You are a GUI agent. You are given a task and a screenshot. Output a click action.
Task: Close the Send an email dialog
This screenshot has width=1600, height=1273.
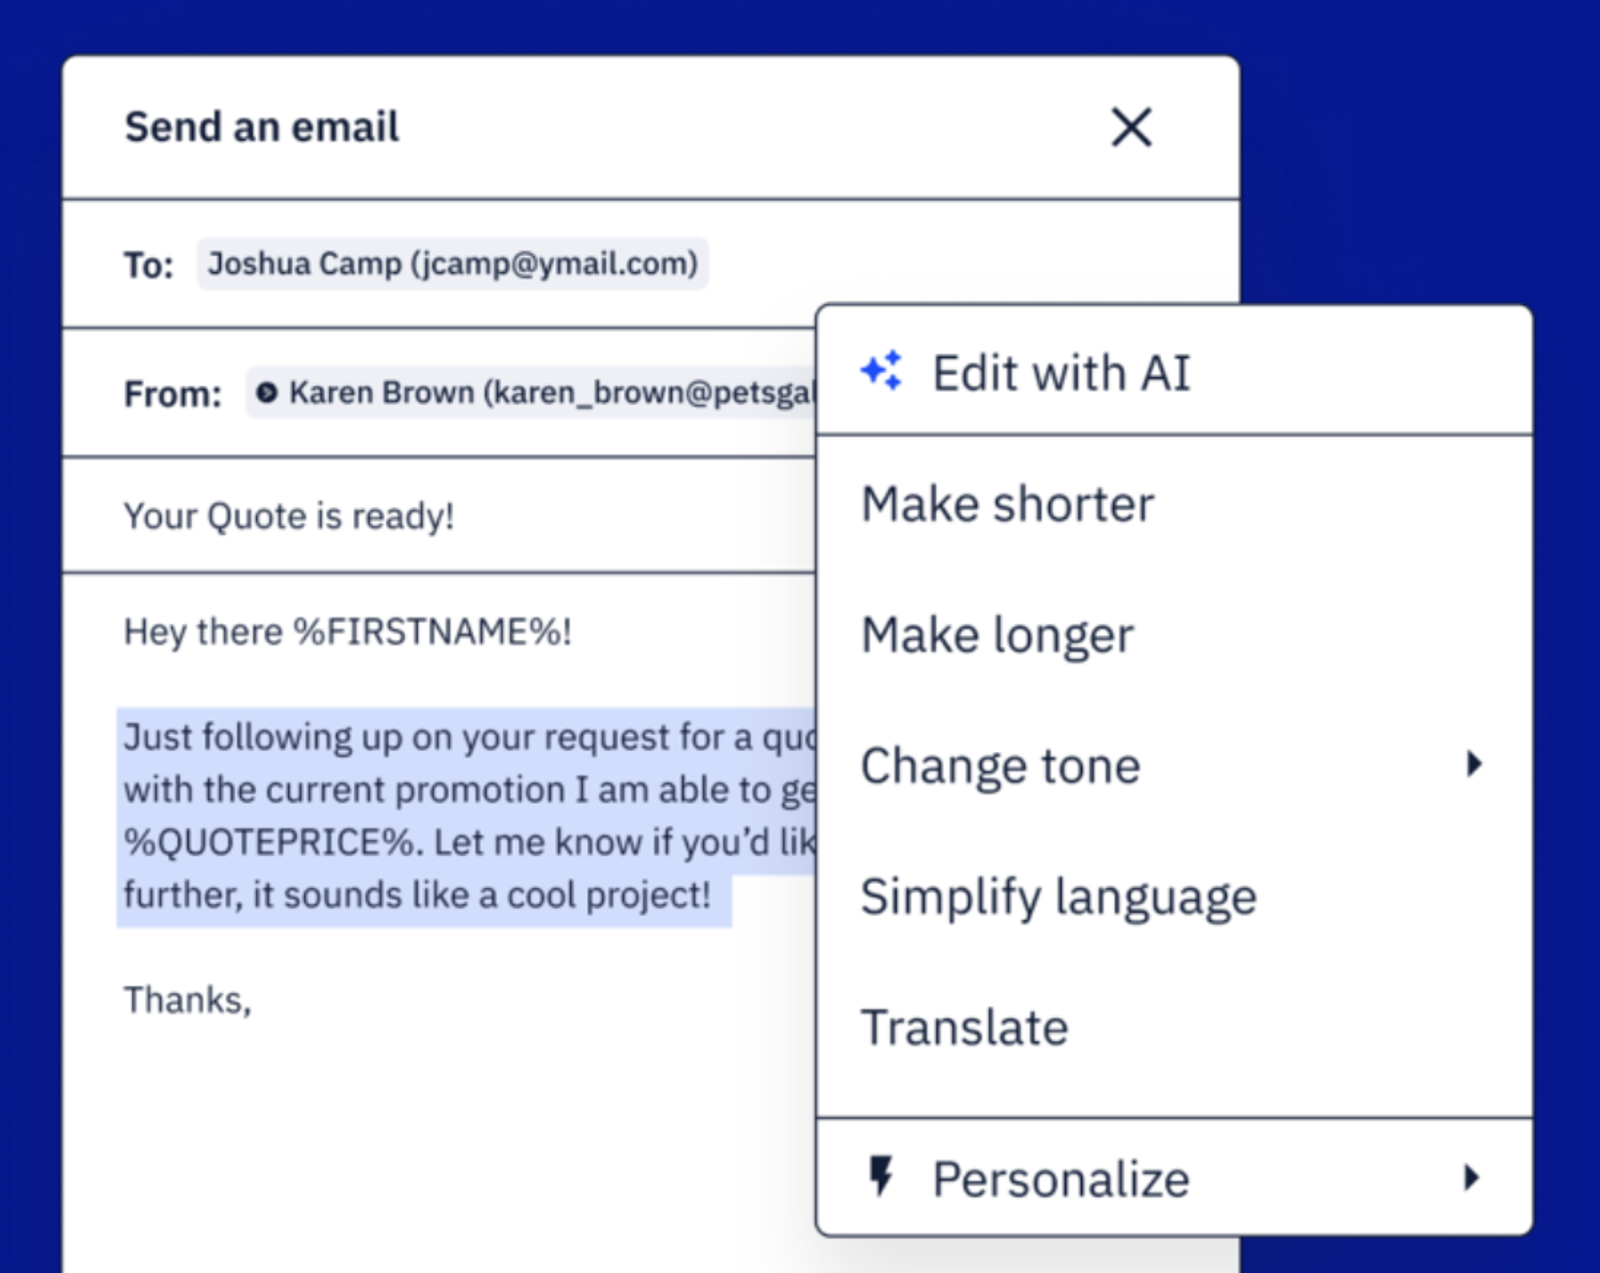coord(1131,128)
